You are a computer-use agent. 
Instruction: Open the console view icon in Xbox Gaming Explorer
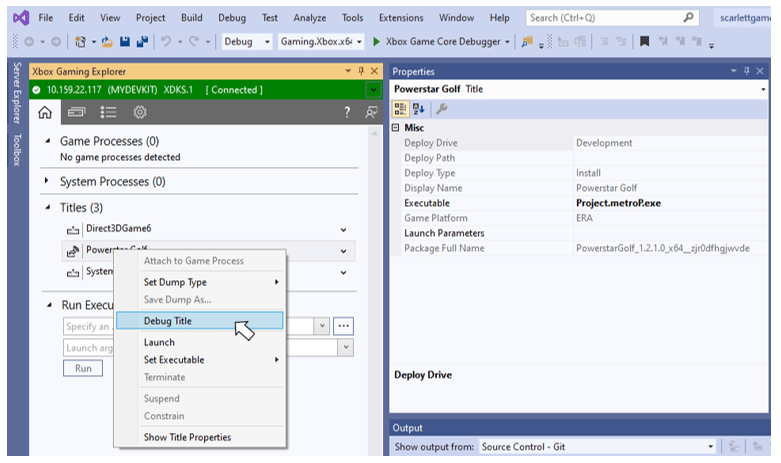(76, 113)
